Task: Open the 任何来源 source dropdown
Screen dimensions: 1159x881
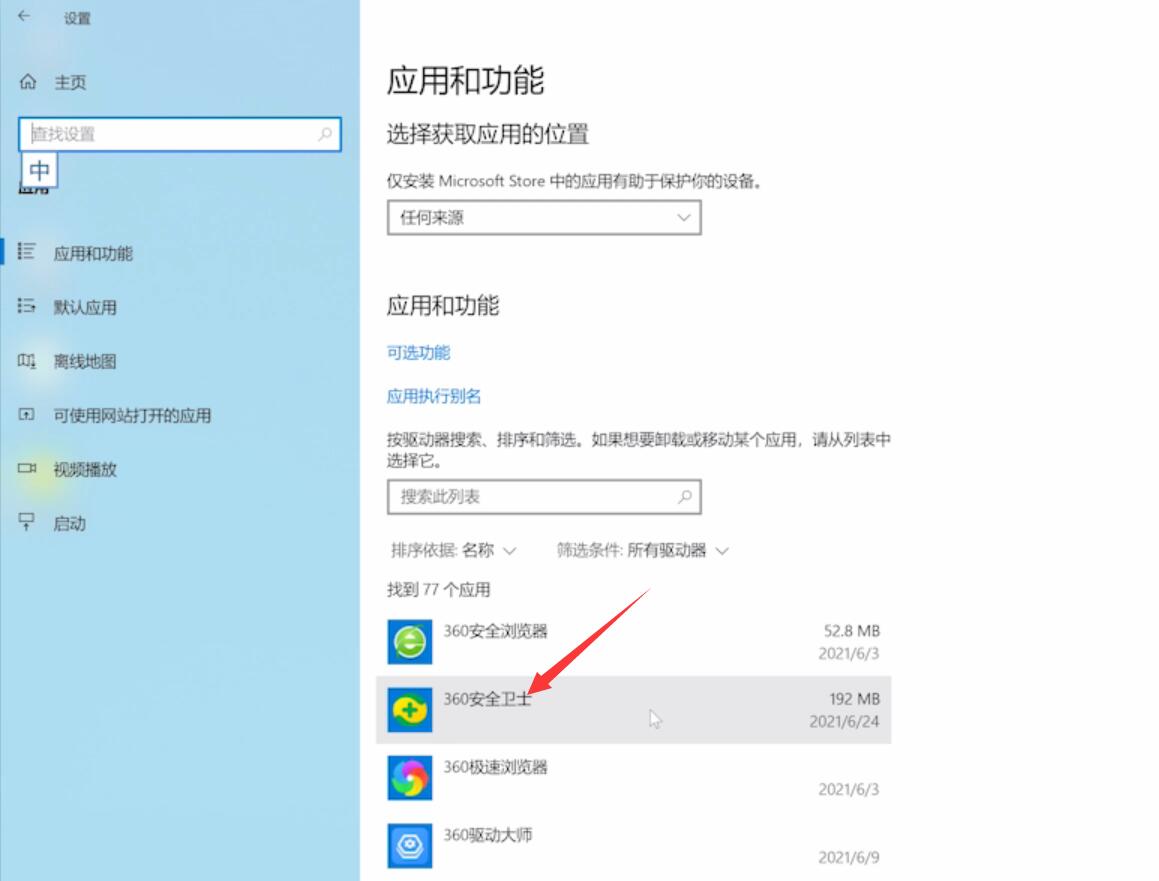Action: click(544, 218)
